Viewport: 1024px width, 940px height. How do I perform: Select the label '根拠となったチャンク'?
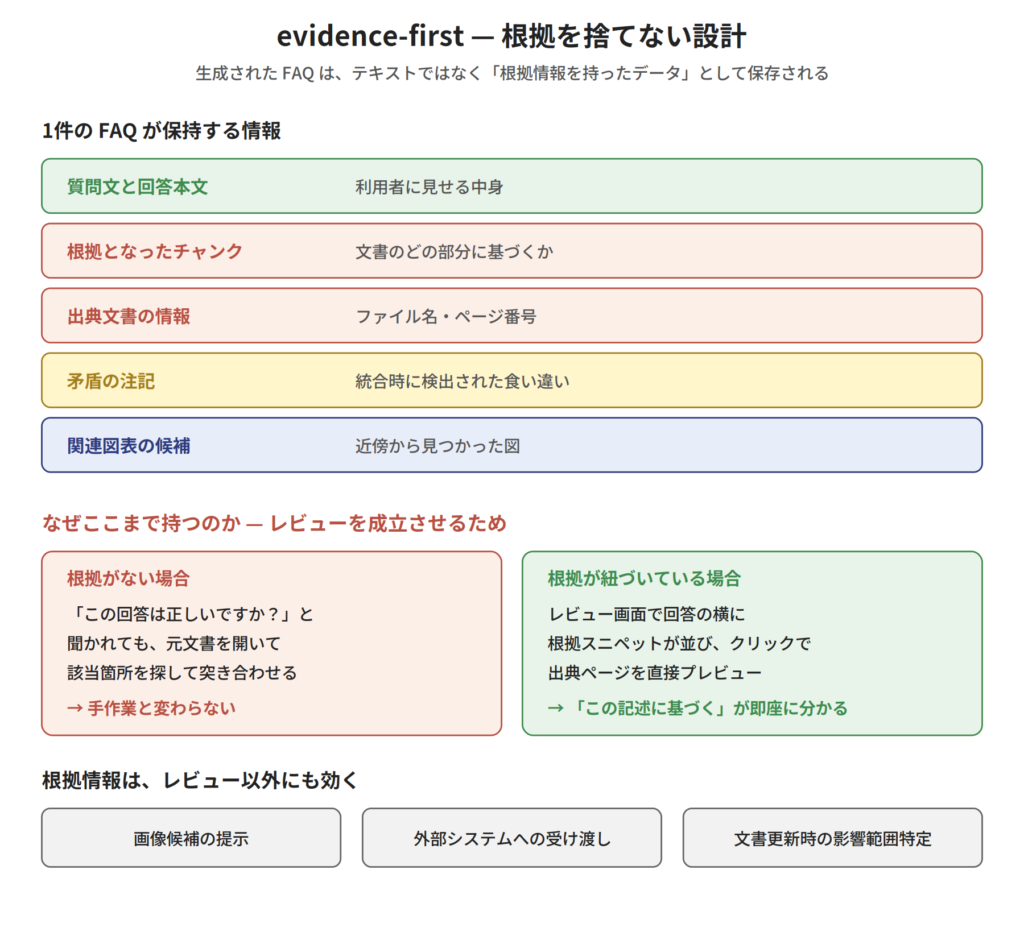[155, 251]
